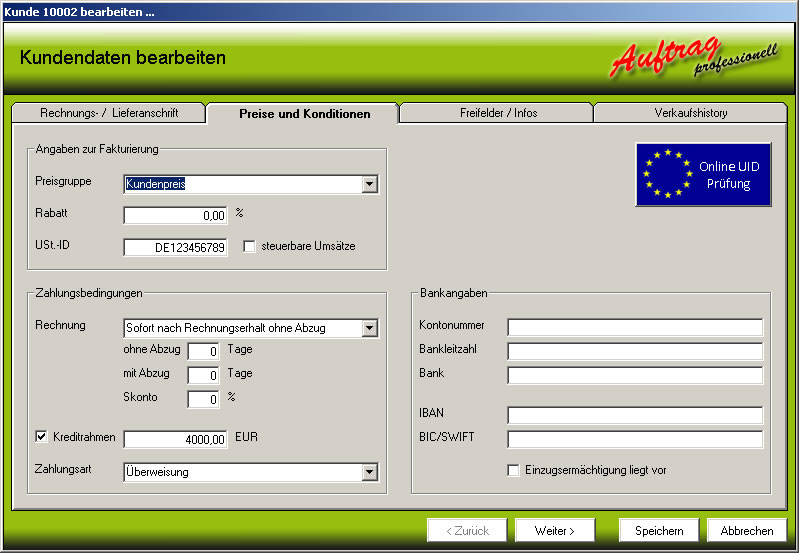Tick Einzugsermächtigung liegt vor checkbox
The height and width of the screenshot is (553, 799).
pyautogui.click(x=514, y=470)
